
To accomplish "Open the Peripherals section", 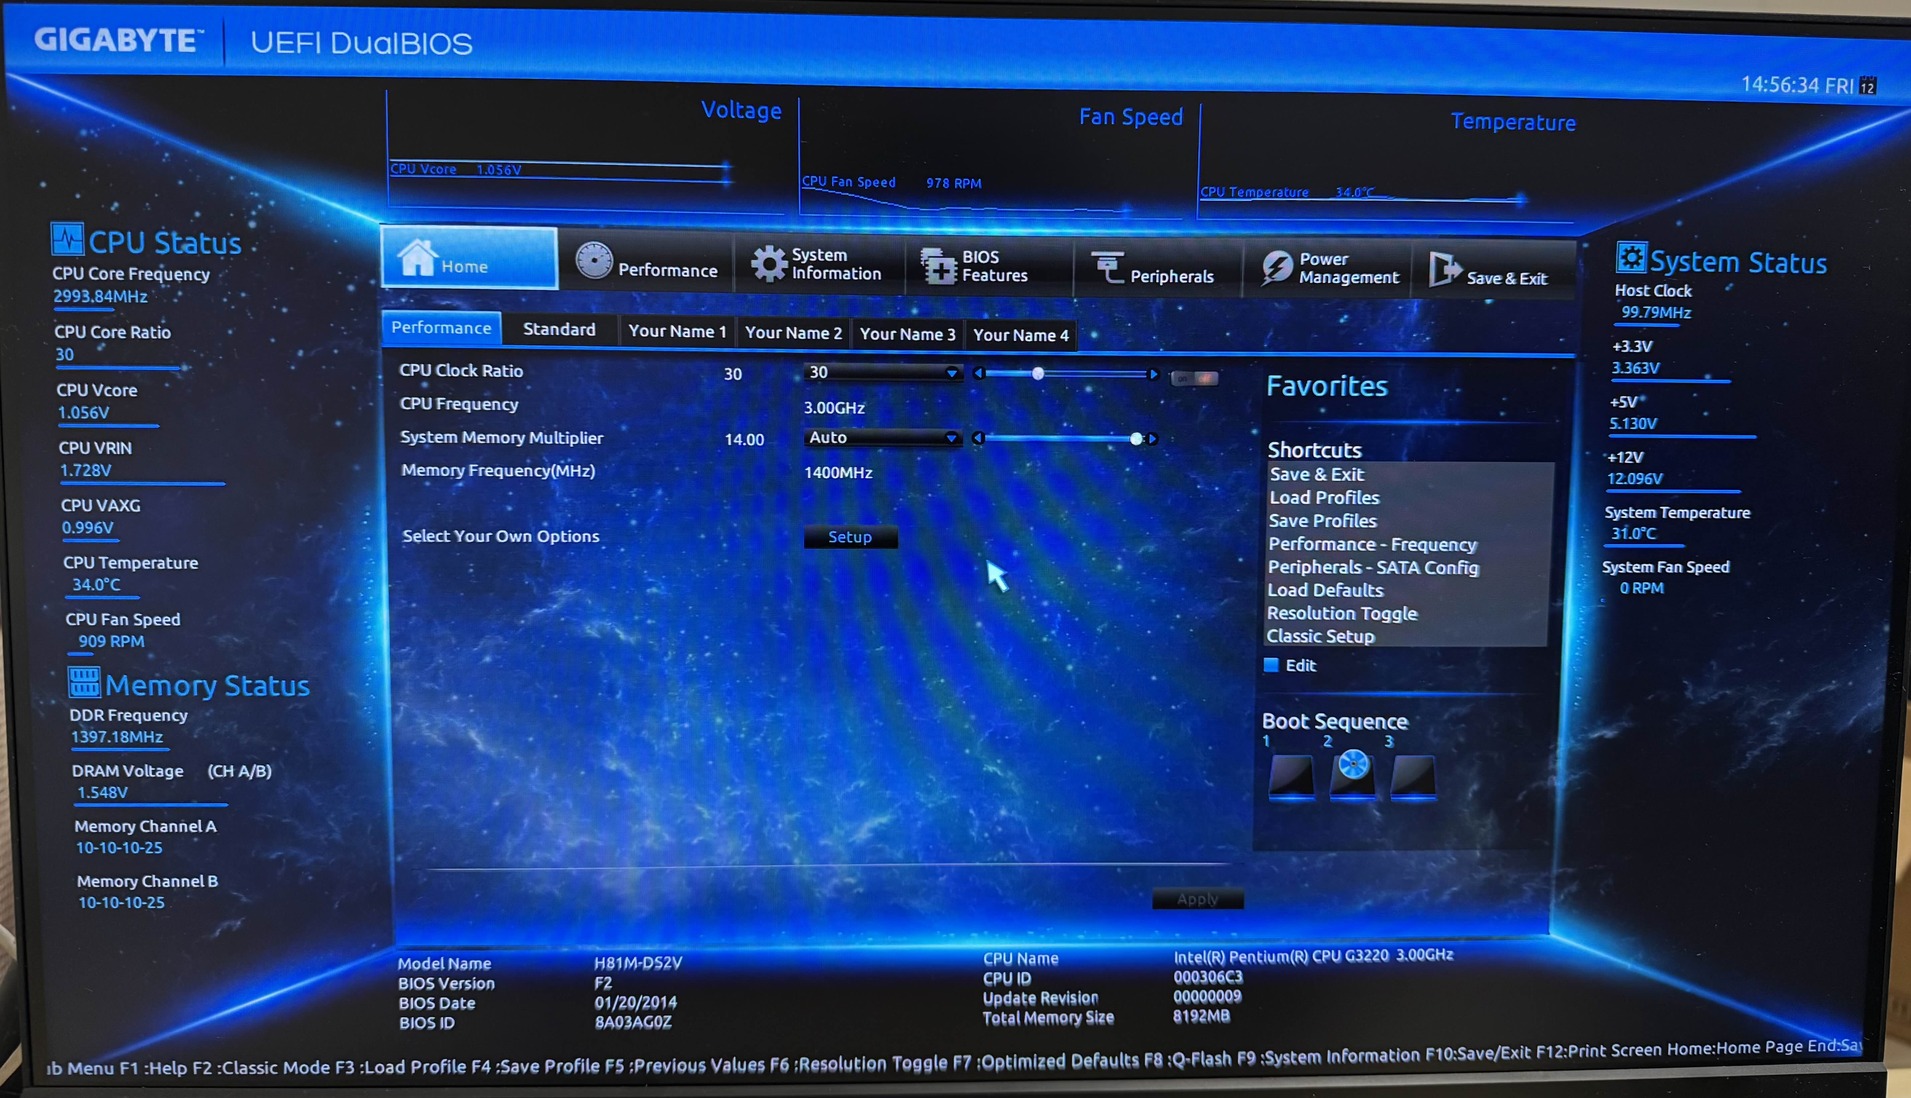I will (x=1157, y=269).
